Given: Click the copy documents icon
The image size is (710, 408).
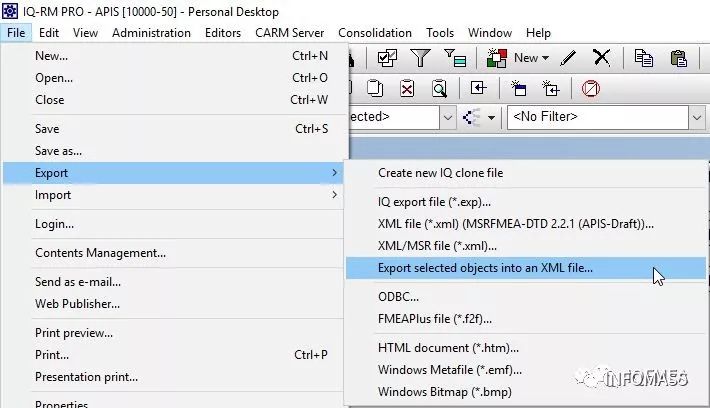Looking at the screenshot, I should tap(643, 58).
